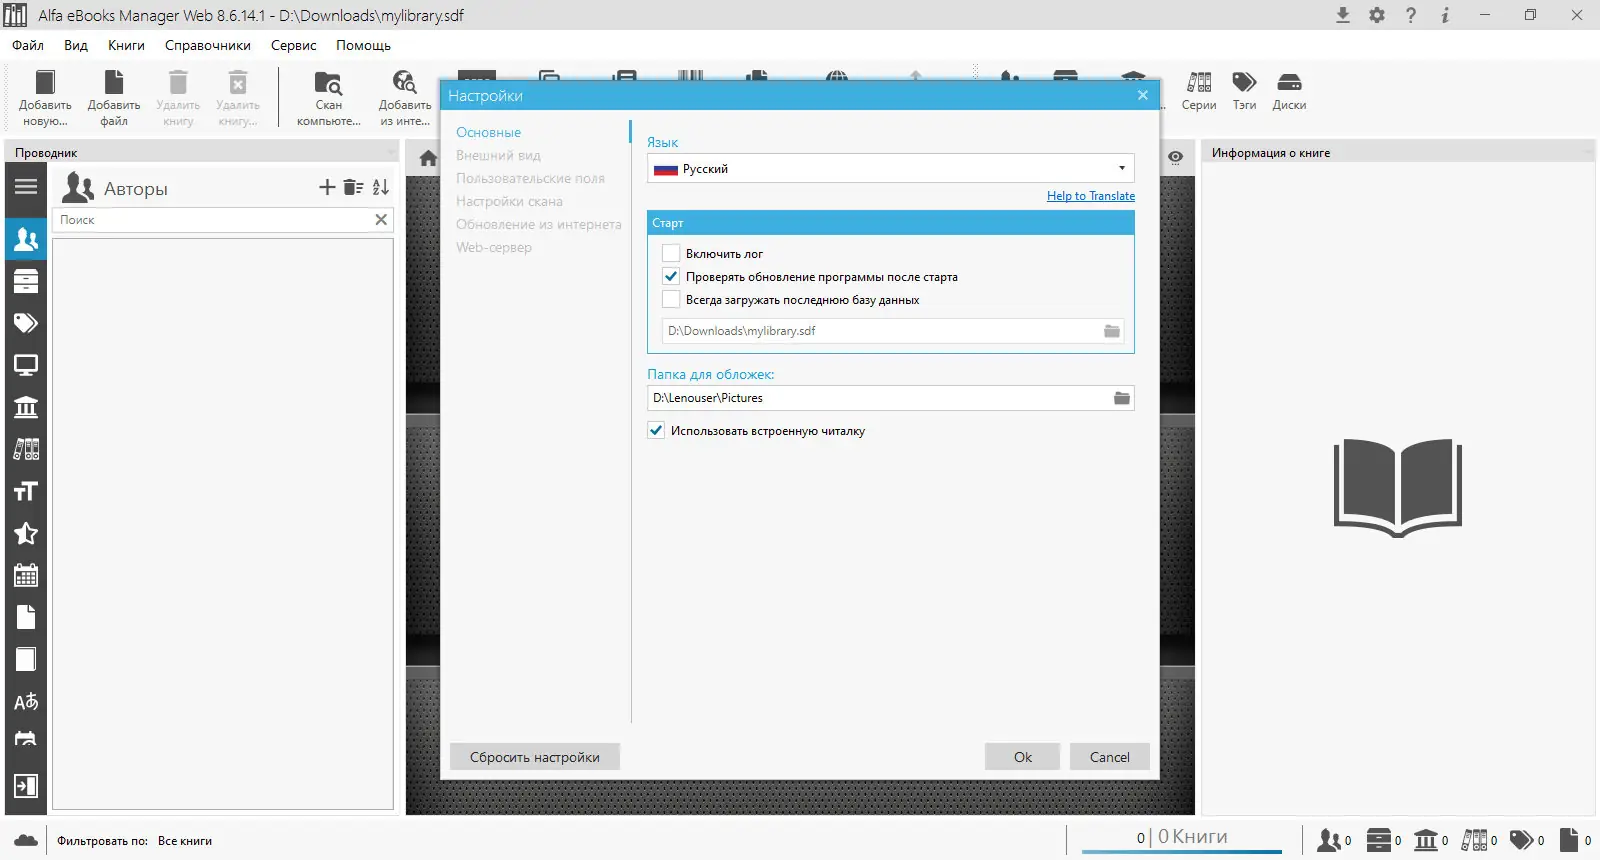Clear the author search with the X

[x=381, y=220]
